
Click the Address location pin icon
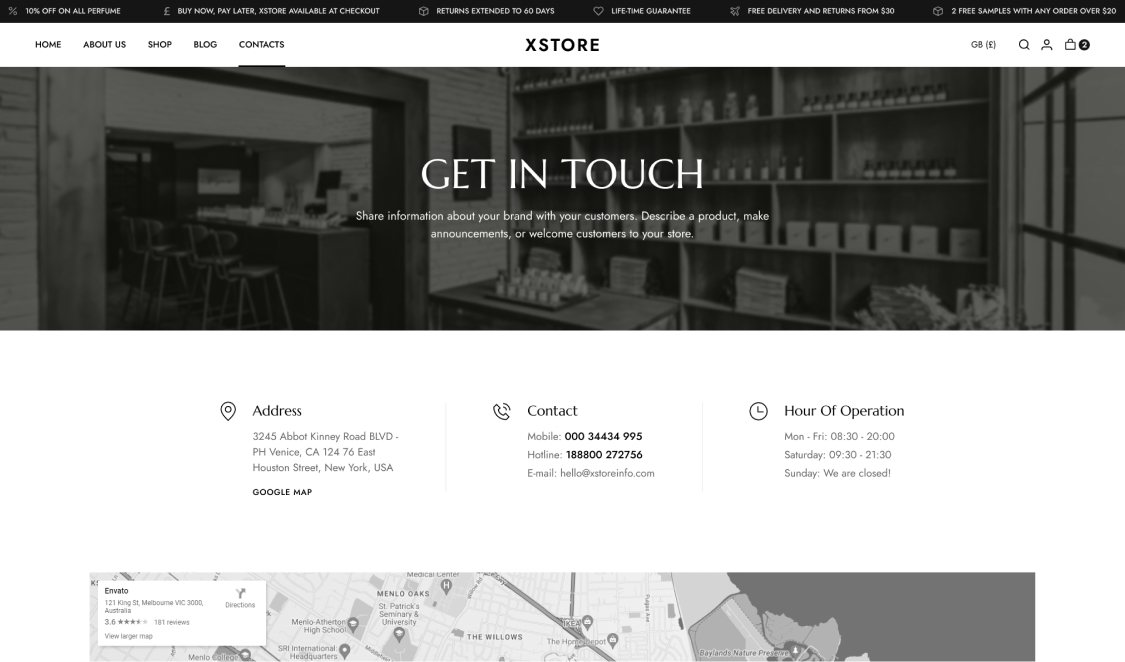tap(228, 411)
